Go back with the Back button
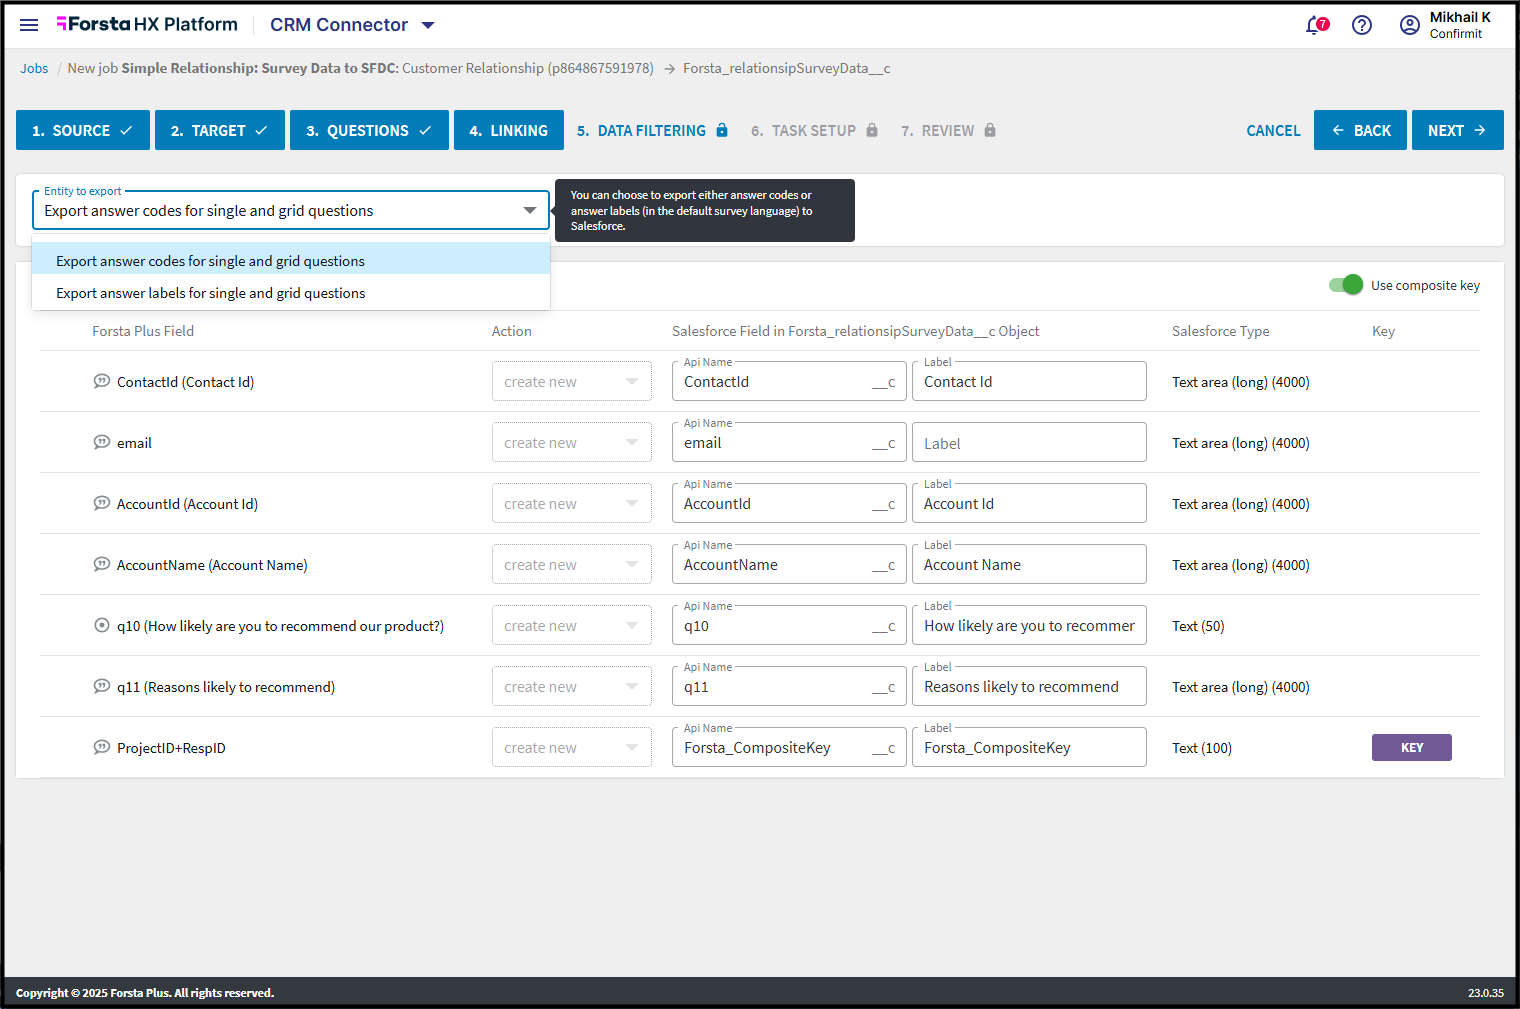 point(1360,130)
